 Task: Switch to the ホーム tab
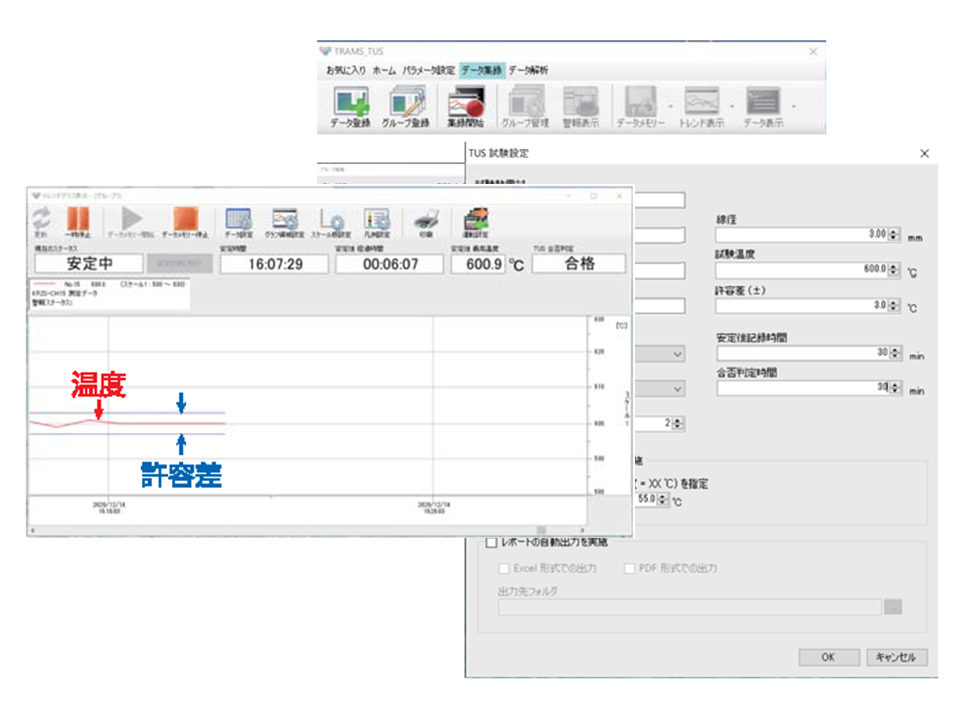(x=384, y=70)
